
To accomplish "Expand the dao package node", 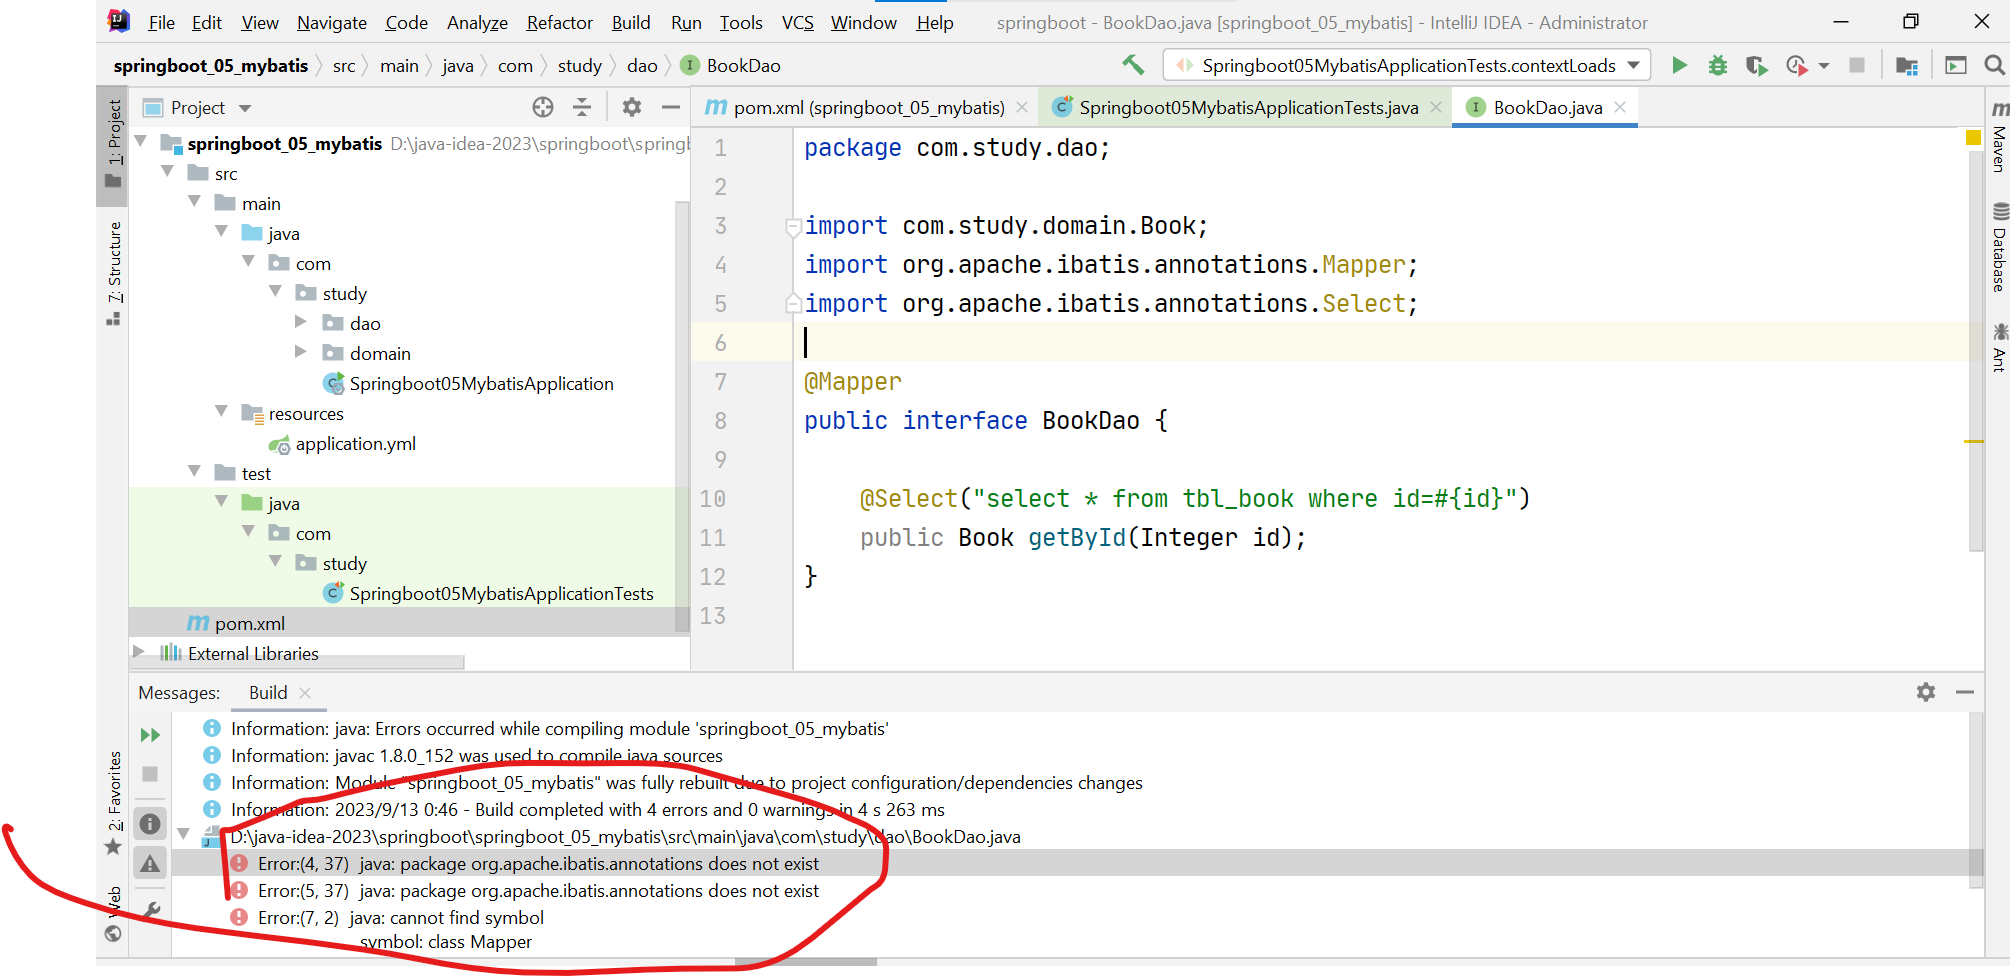I will (301, 322).
